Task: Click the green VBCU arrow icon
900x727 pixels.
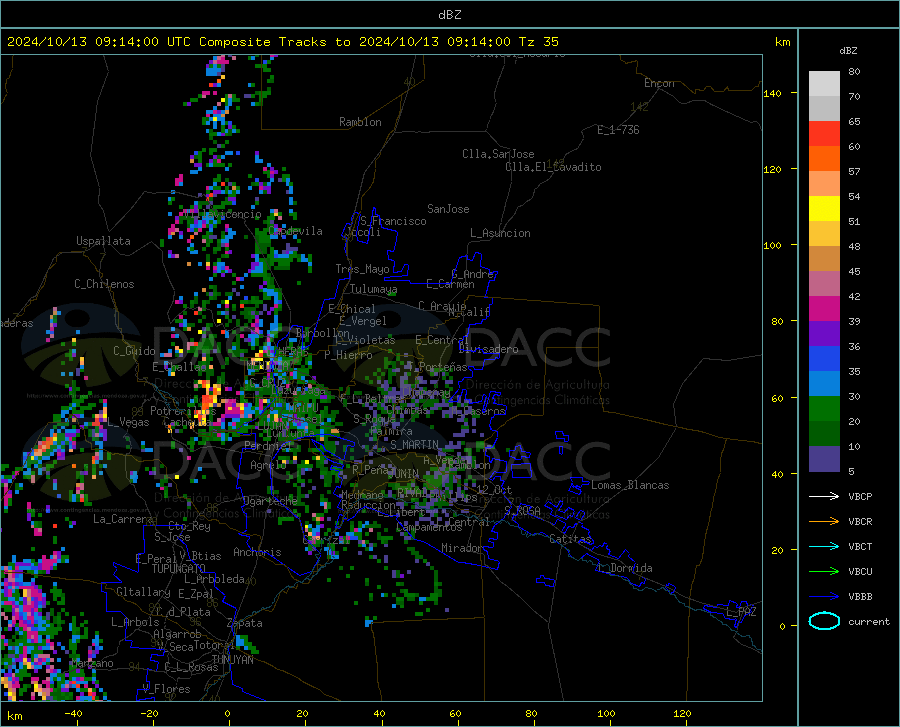Action: [x=824, y=571]
